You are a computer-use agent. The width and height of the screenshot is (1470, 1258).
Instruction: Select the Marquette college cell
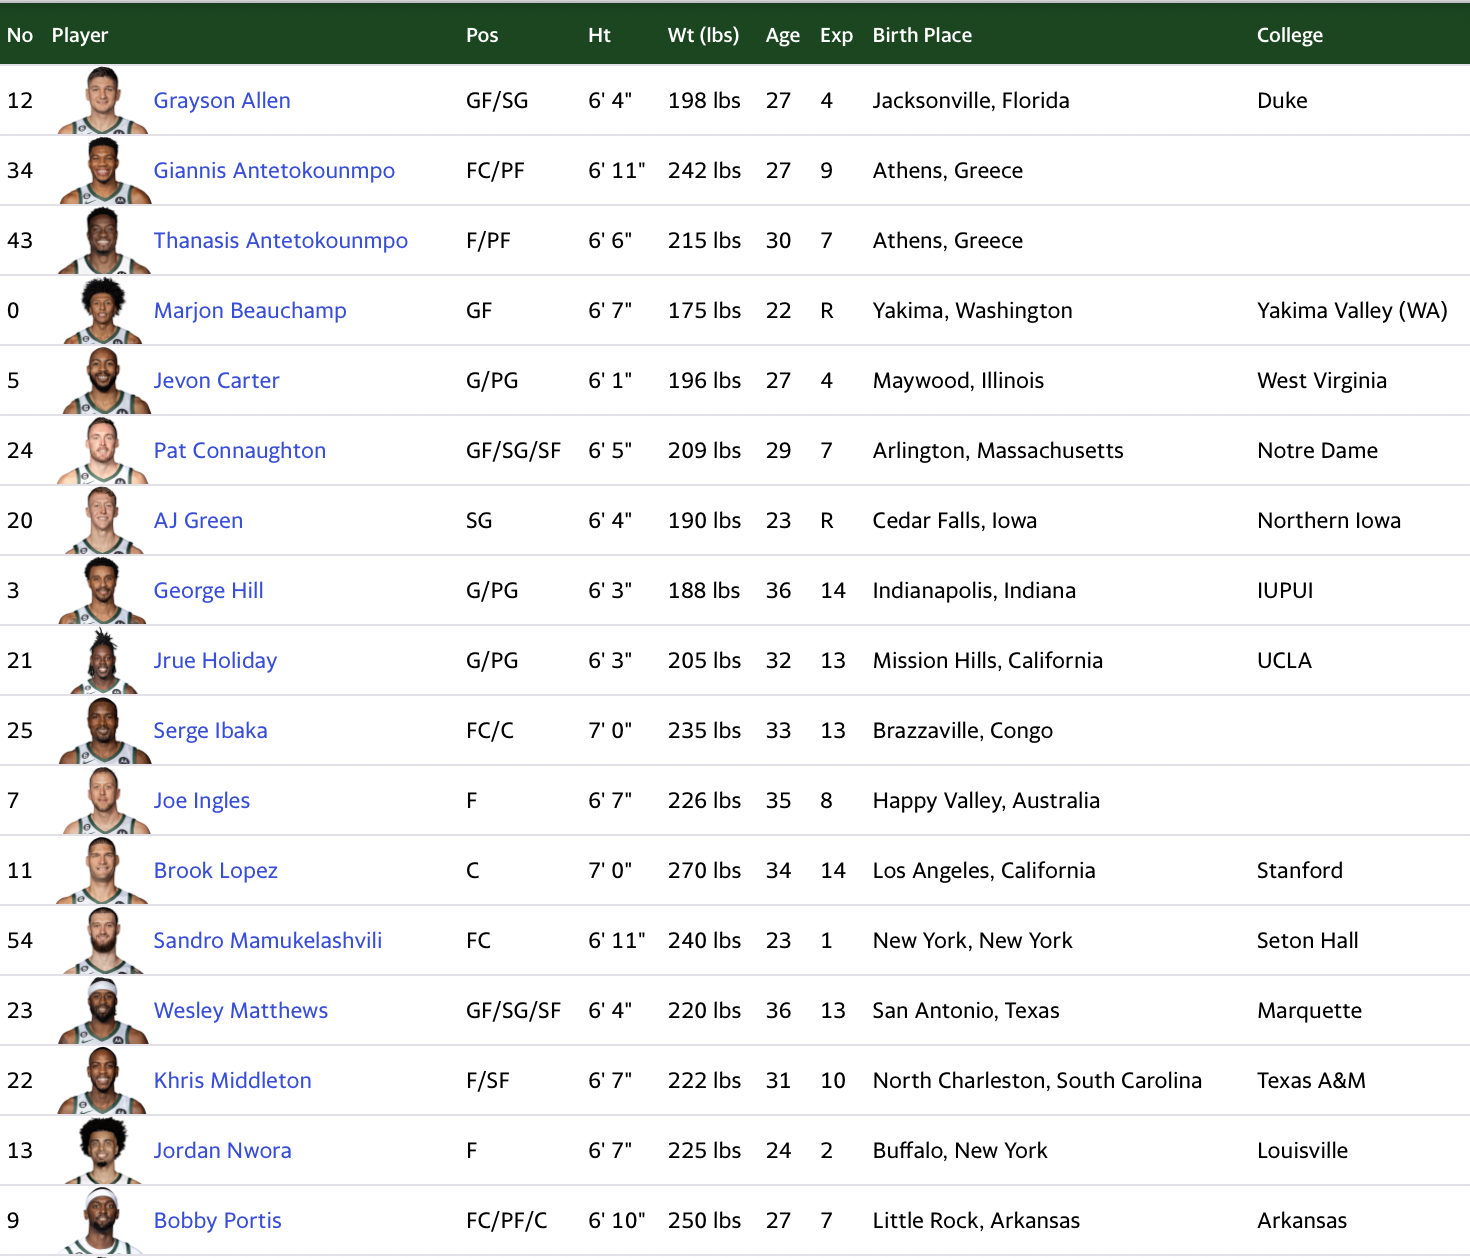click(x=1310, y=1010)
